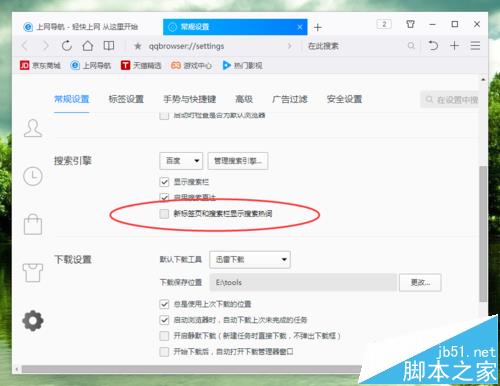The image size is (500, 386).
Task: Open the 京东商城 bookmark
Action: (40, 65)
